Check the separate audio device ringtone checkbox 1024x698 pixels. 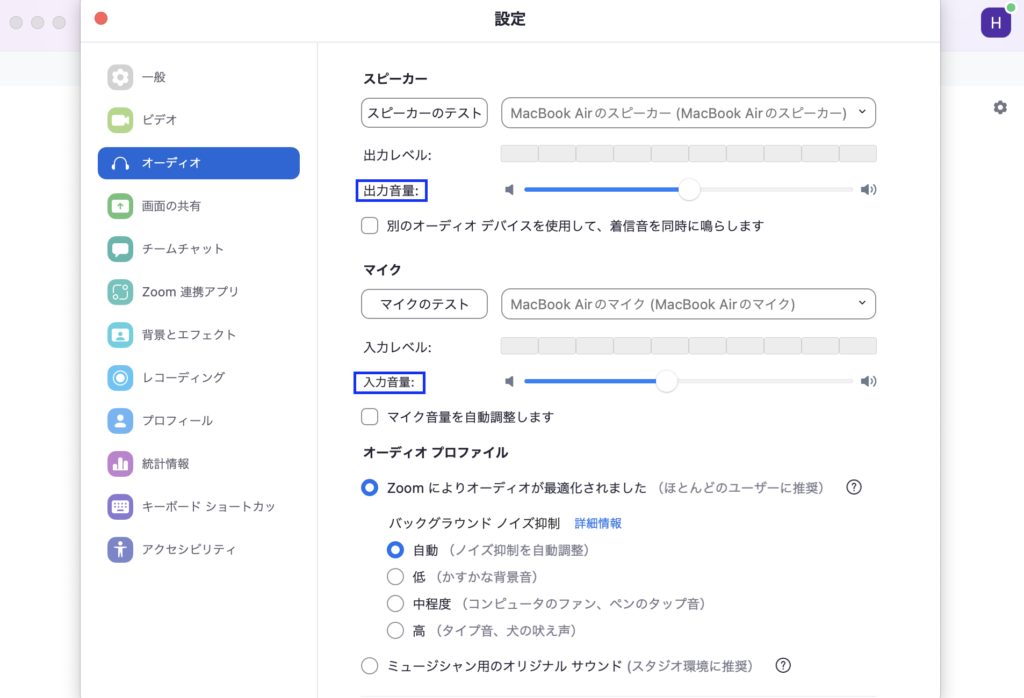pos(370,226)
